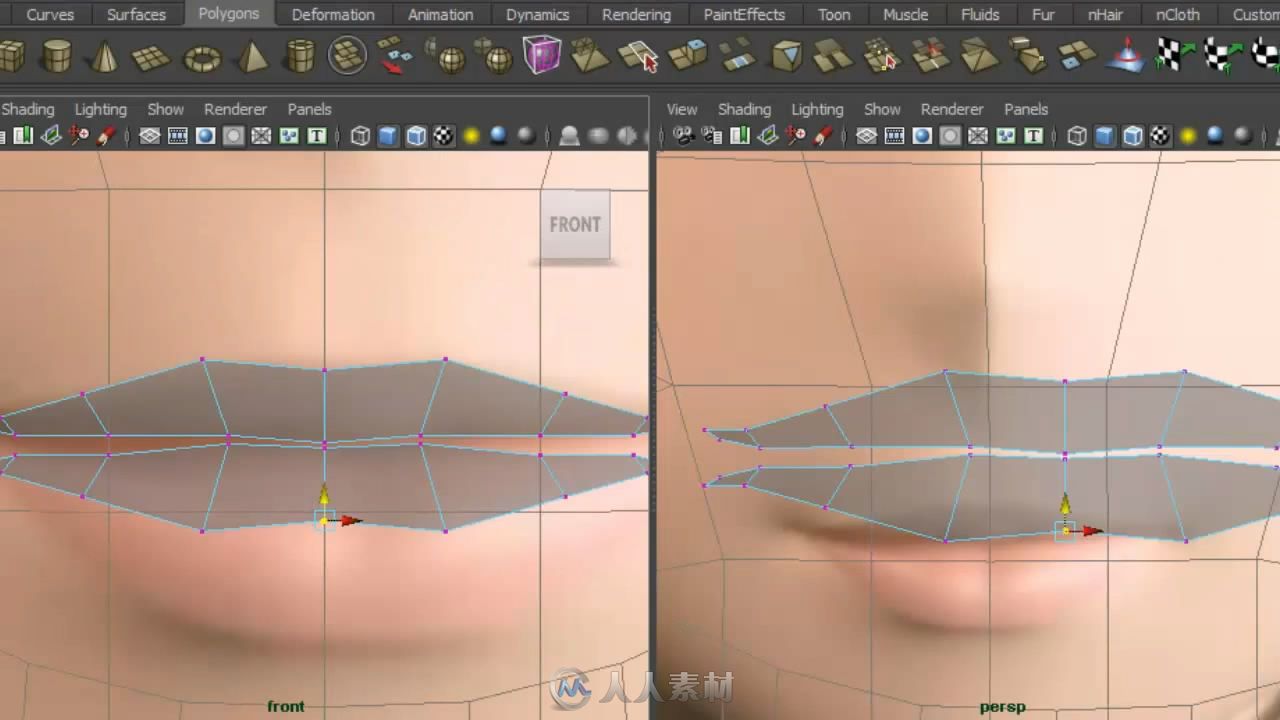Click the pyramid-on-plane shelf icon
The image size is (1280, 720).
590,56
